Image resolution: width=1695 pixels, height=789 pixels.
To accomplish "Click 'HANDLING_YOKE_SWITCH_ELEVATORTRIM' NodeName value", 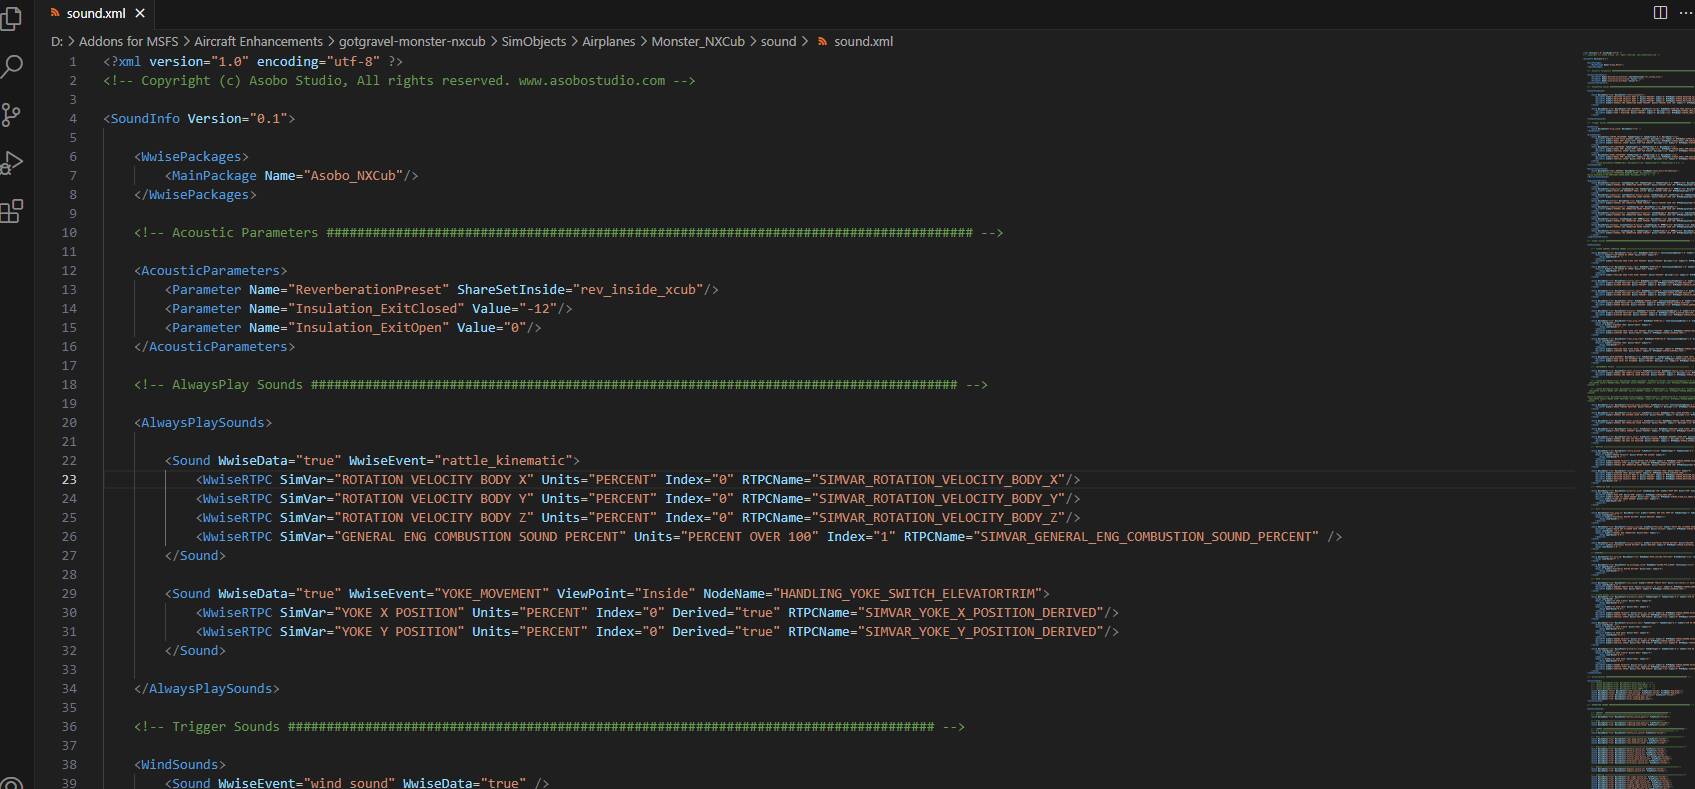I will click(907, 593).
